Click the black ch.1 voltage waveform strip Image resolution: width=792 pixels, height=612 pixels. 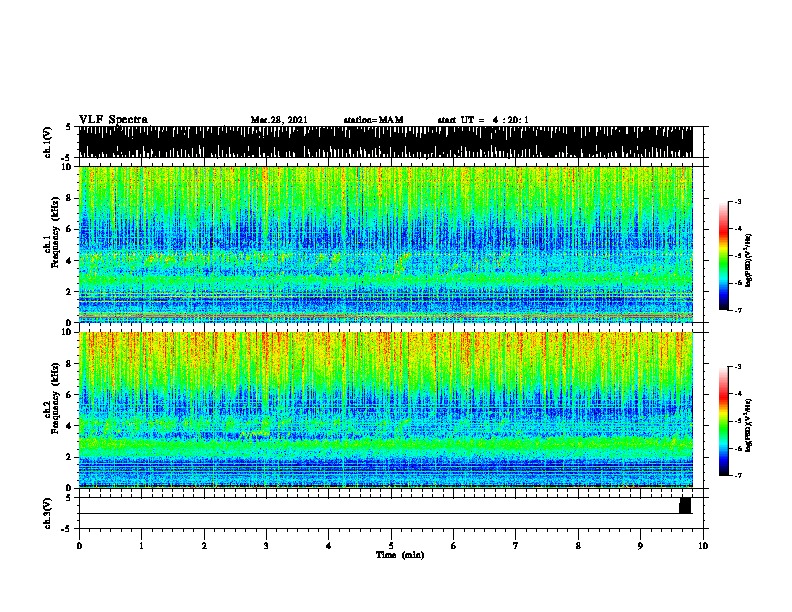(386, 142)
